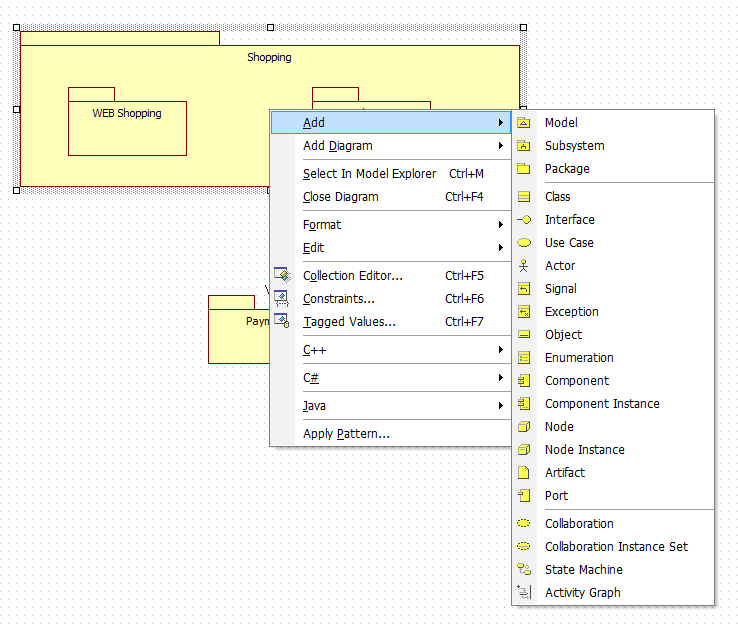
Task: Expand the Add Diagram submenu arrow
Action: pos(501,146)
